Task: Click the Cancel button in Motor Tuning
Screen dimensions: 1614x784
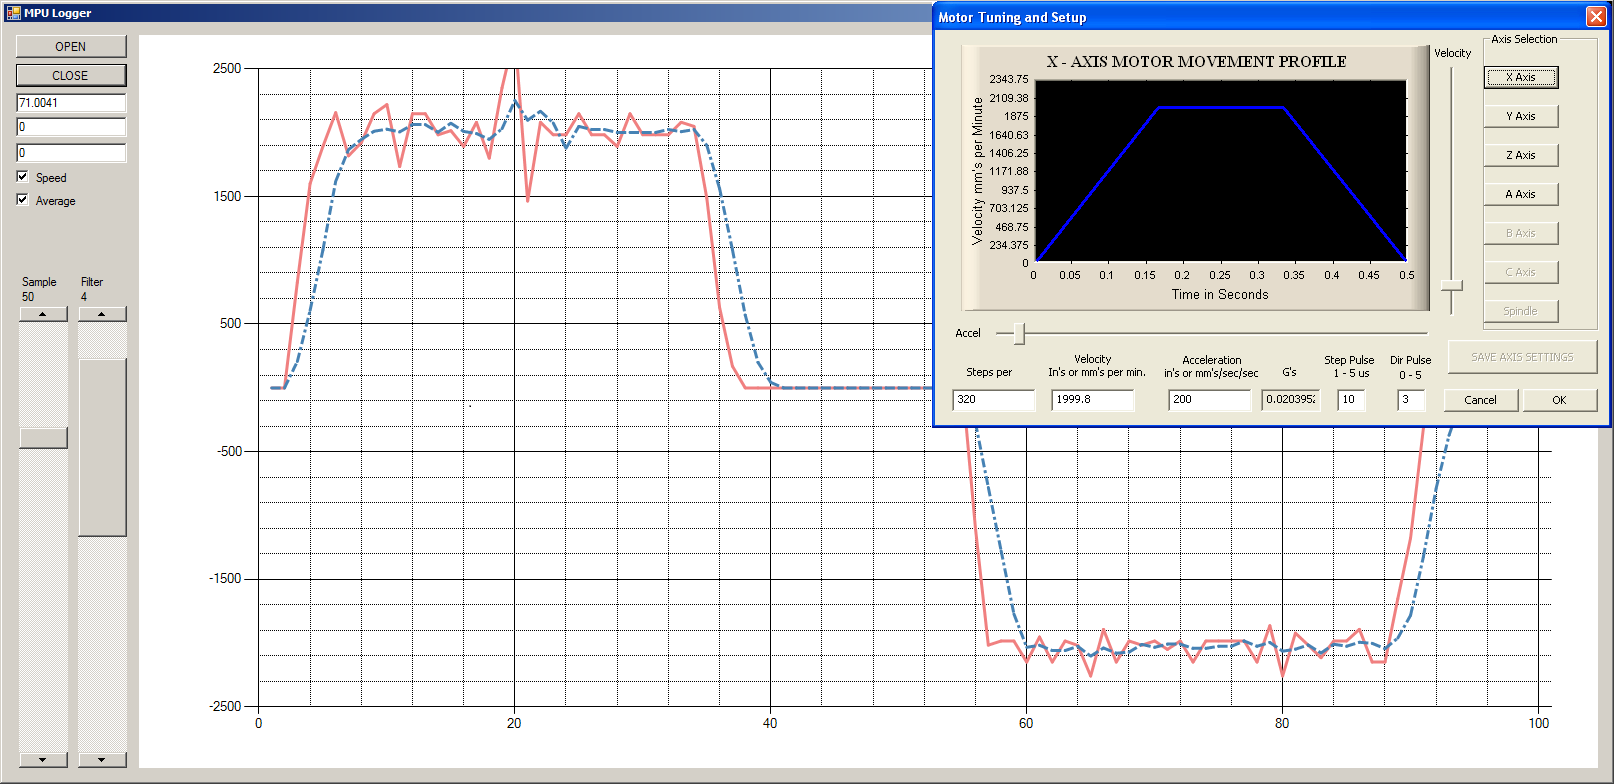Action: (1481, 400)
